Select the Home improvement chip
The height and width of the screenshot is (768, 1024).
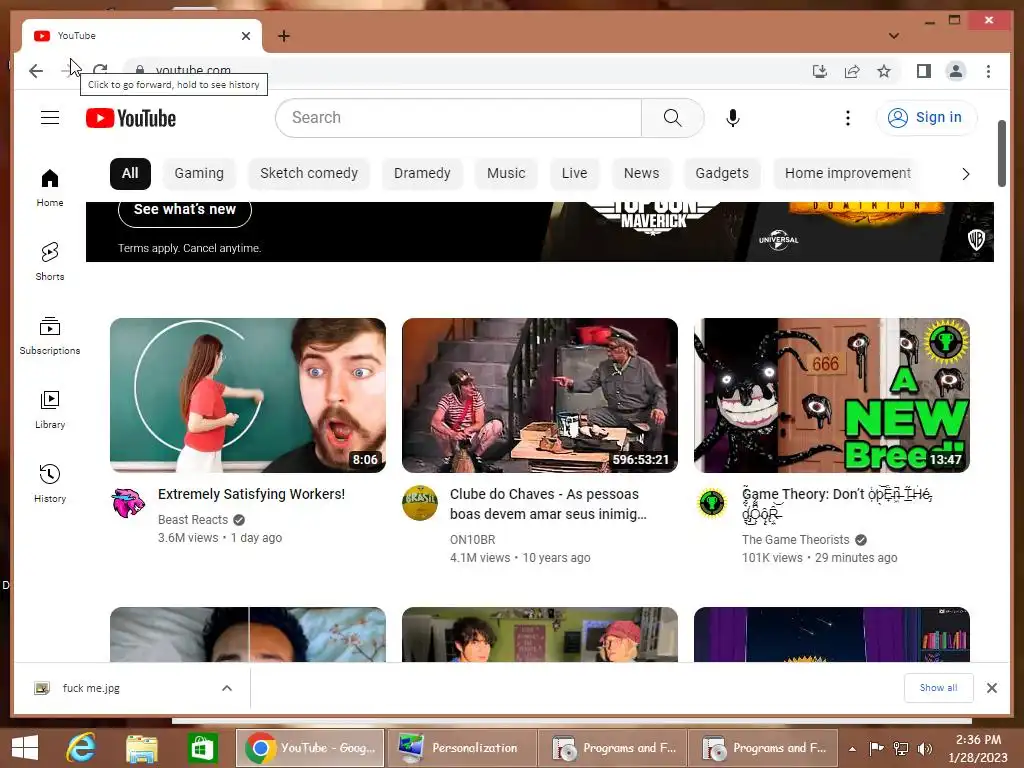848,174
